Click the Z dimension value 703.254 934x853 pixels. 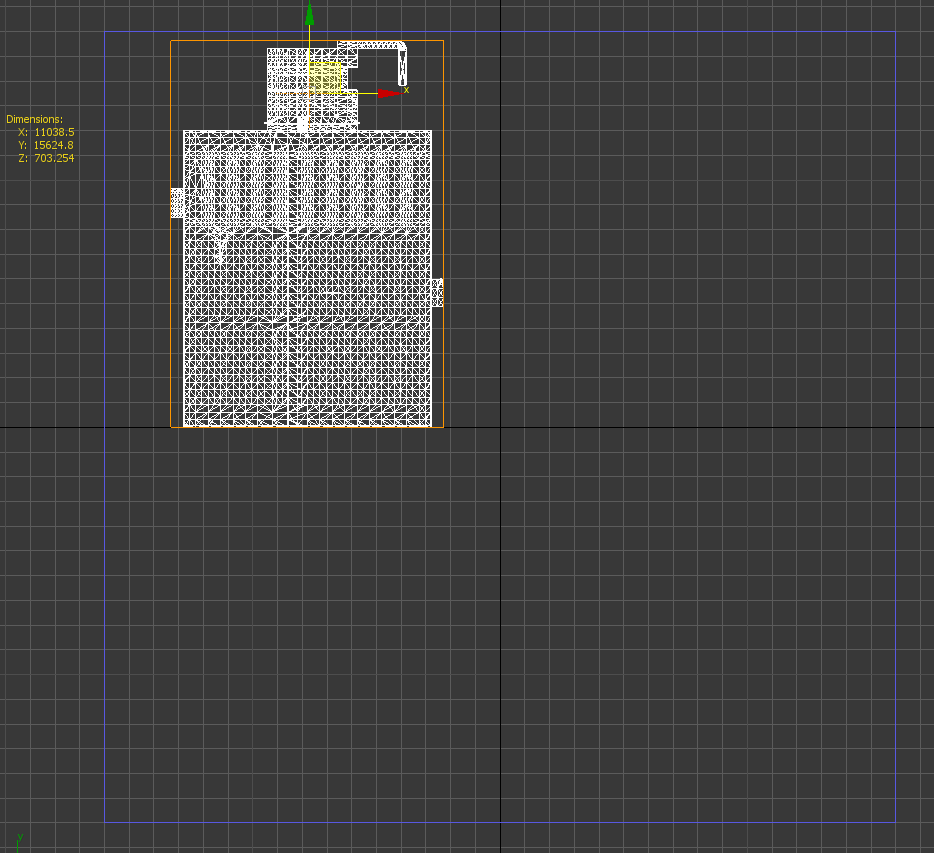coord(54,158)
